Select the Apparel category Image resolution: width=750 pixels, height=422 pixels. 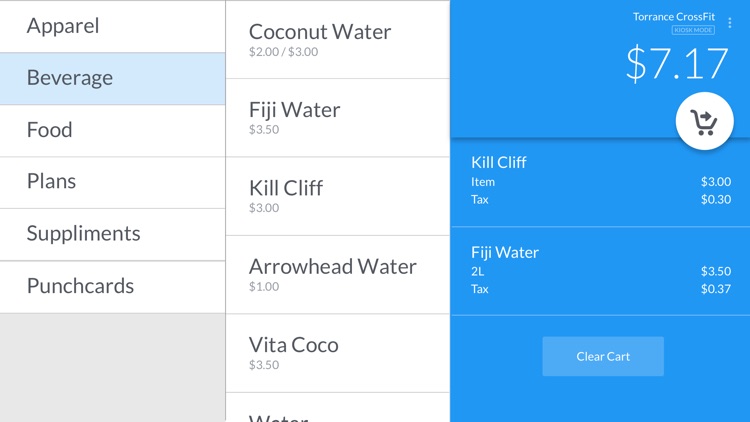112,26
